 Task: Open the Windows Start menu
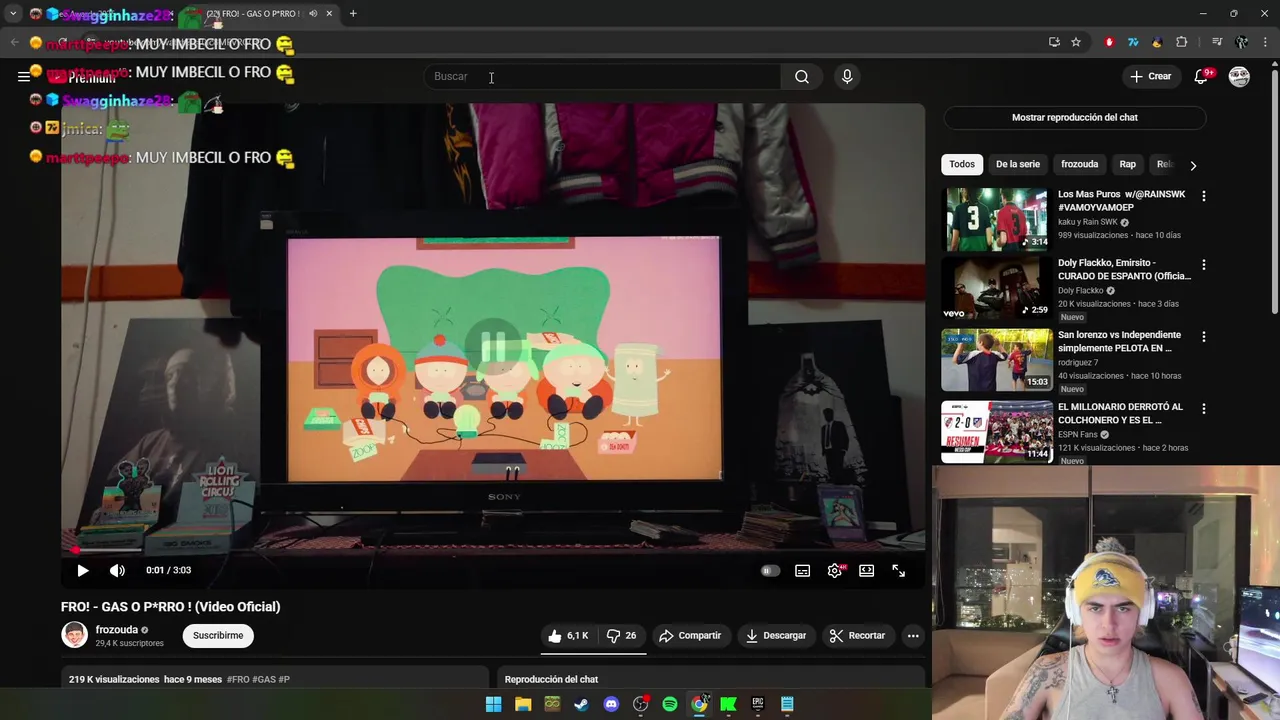(493, 704)
